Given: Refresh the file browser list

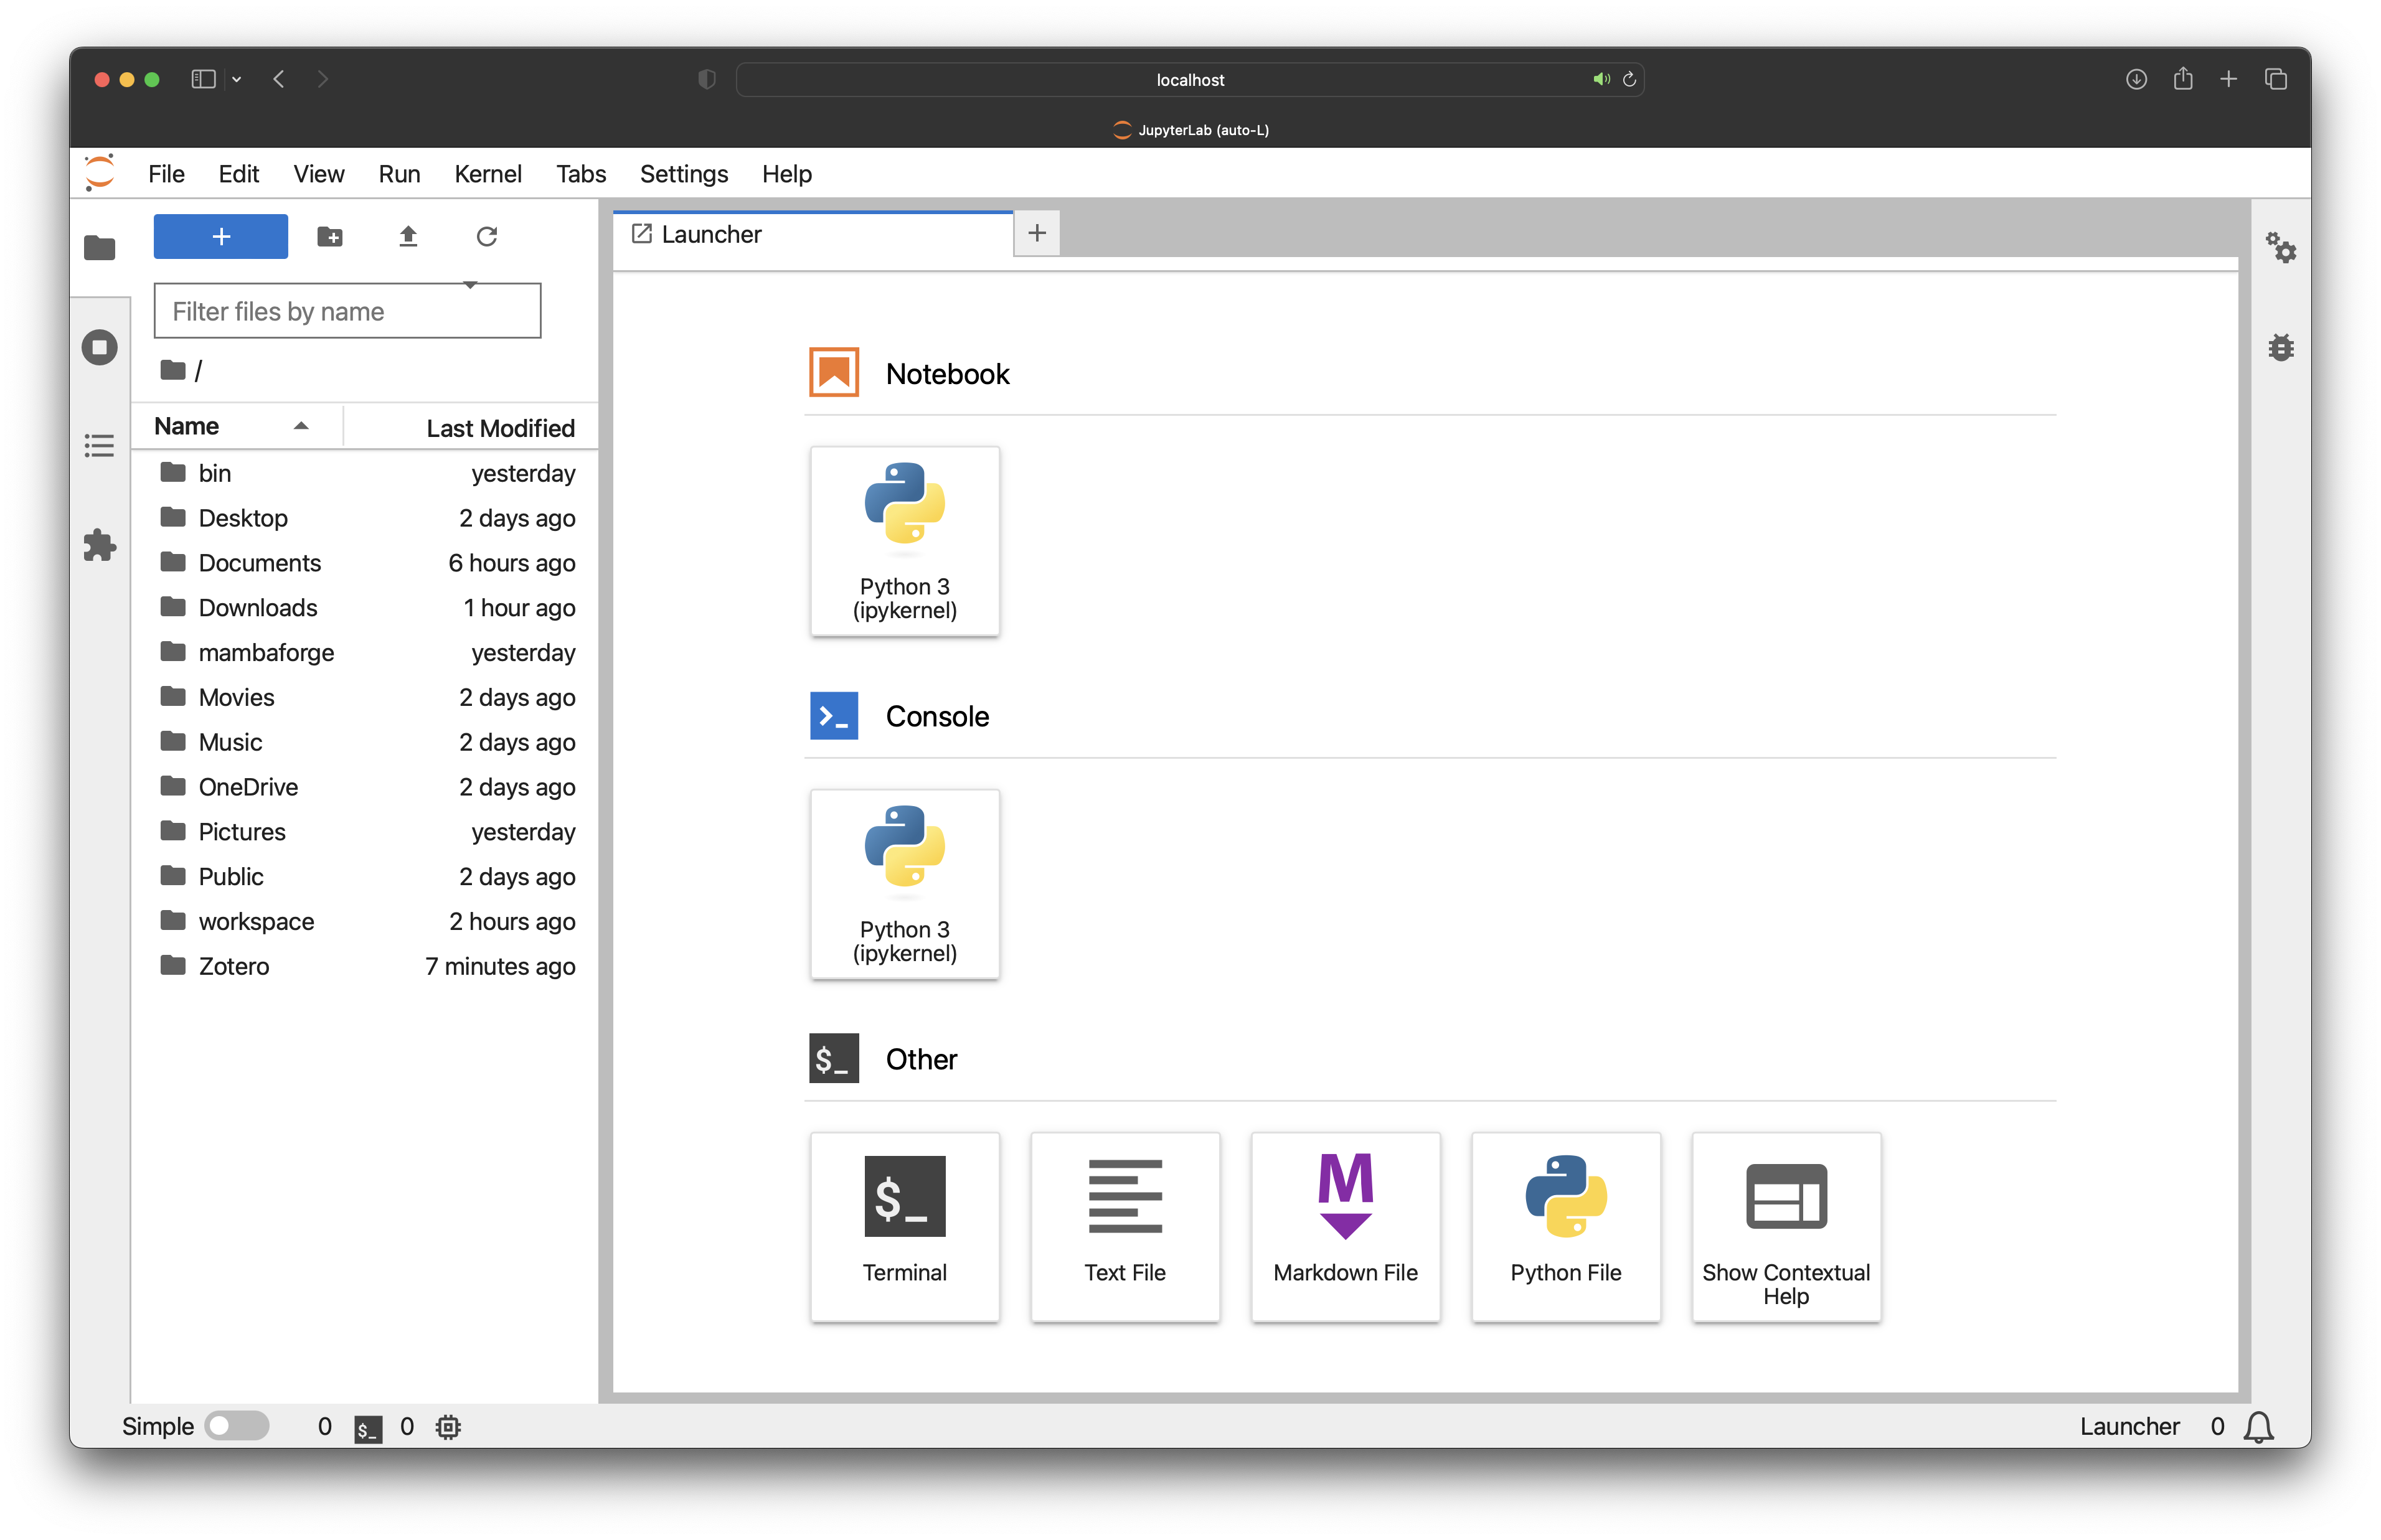Looking at the screenshot, I should click(486, 236).
